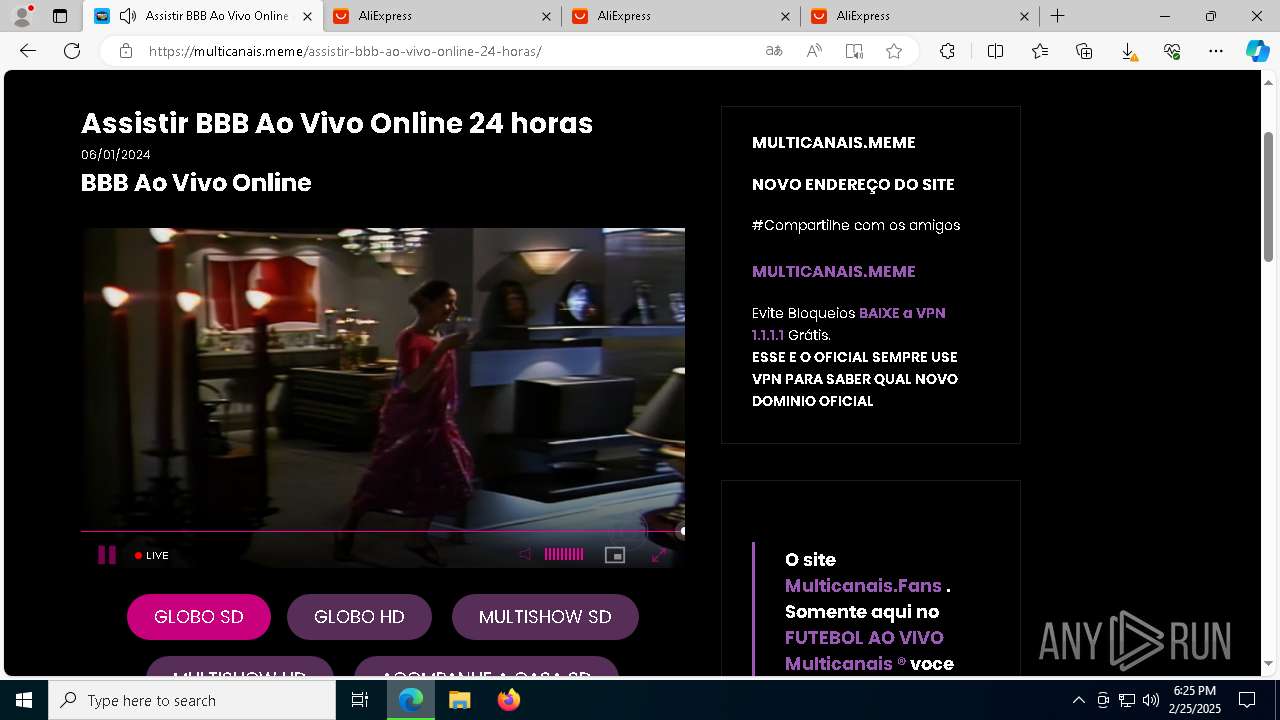The image size is (1280, 720).
Task: Close the Assistir BBB tab
Action: [x=307, y=16]
